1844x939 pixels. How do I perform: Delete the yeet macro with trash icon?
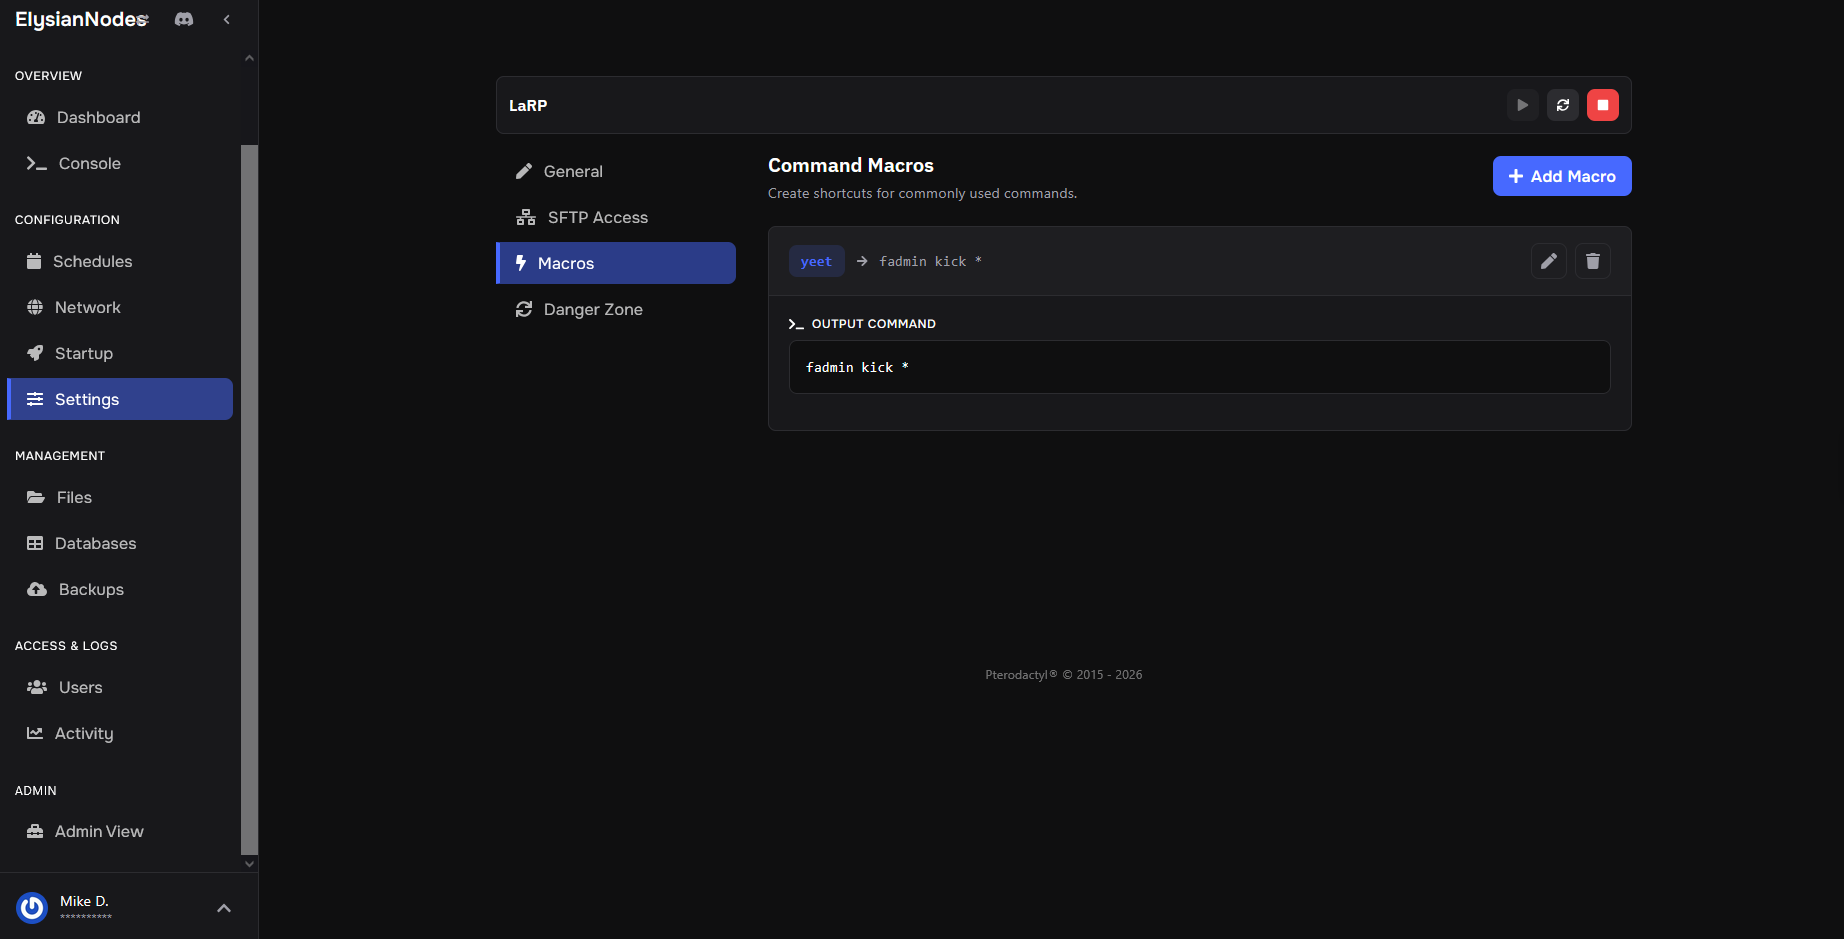[1593, 261]
